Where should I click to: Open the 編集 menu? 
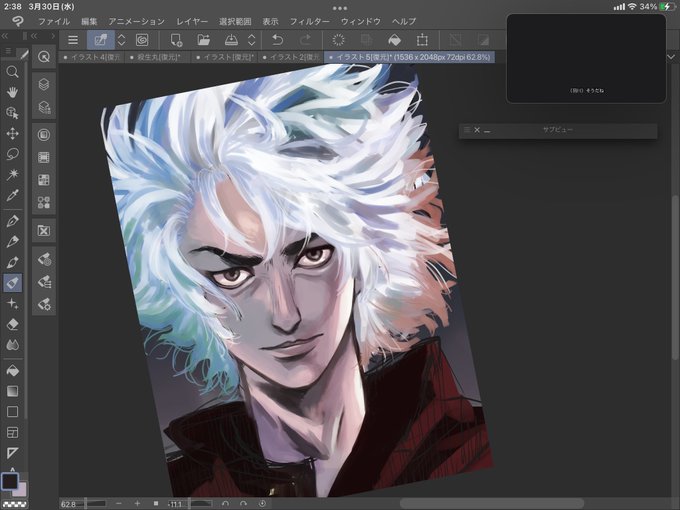point(89,21)
